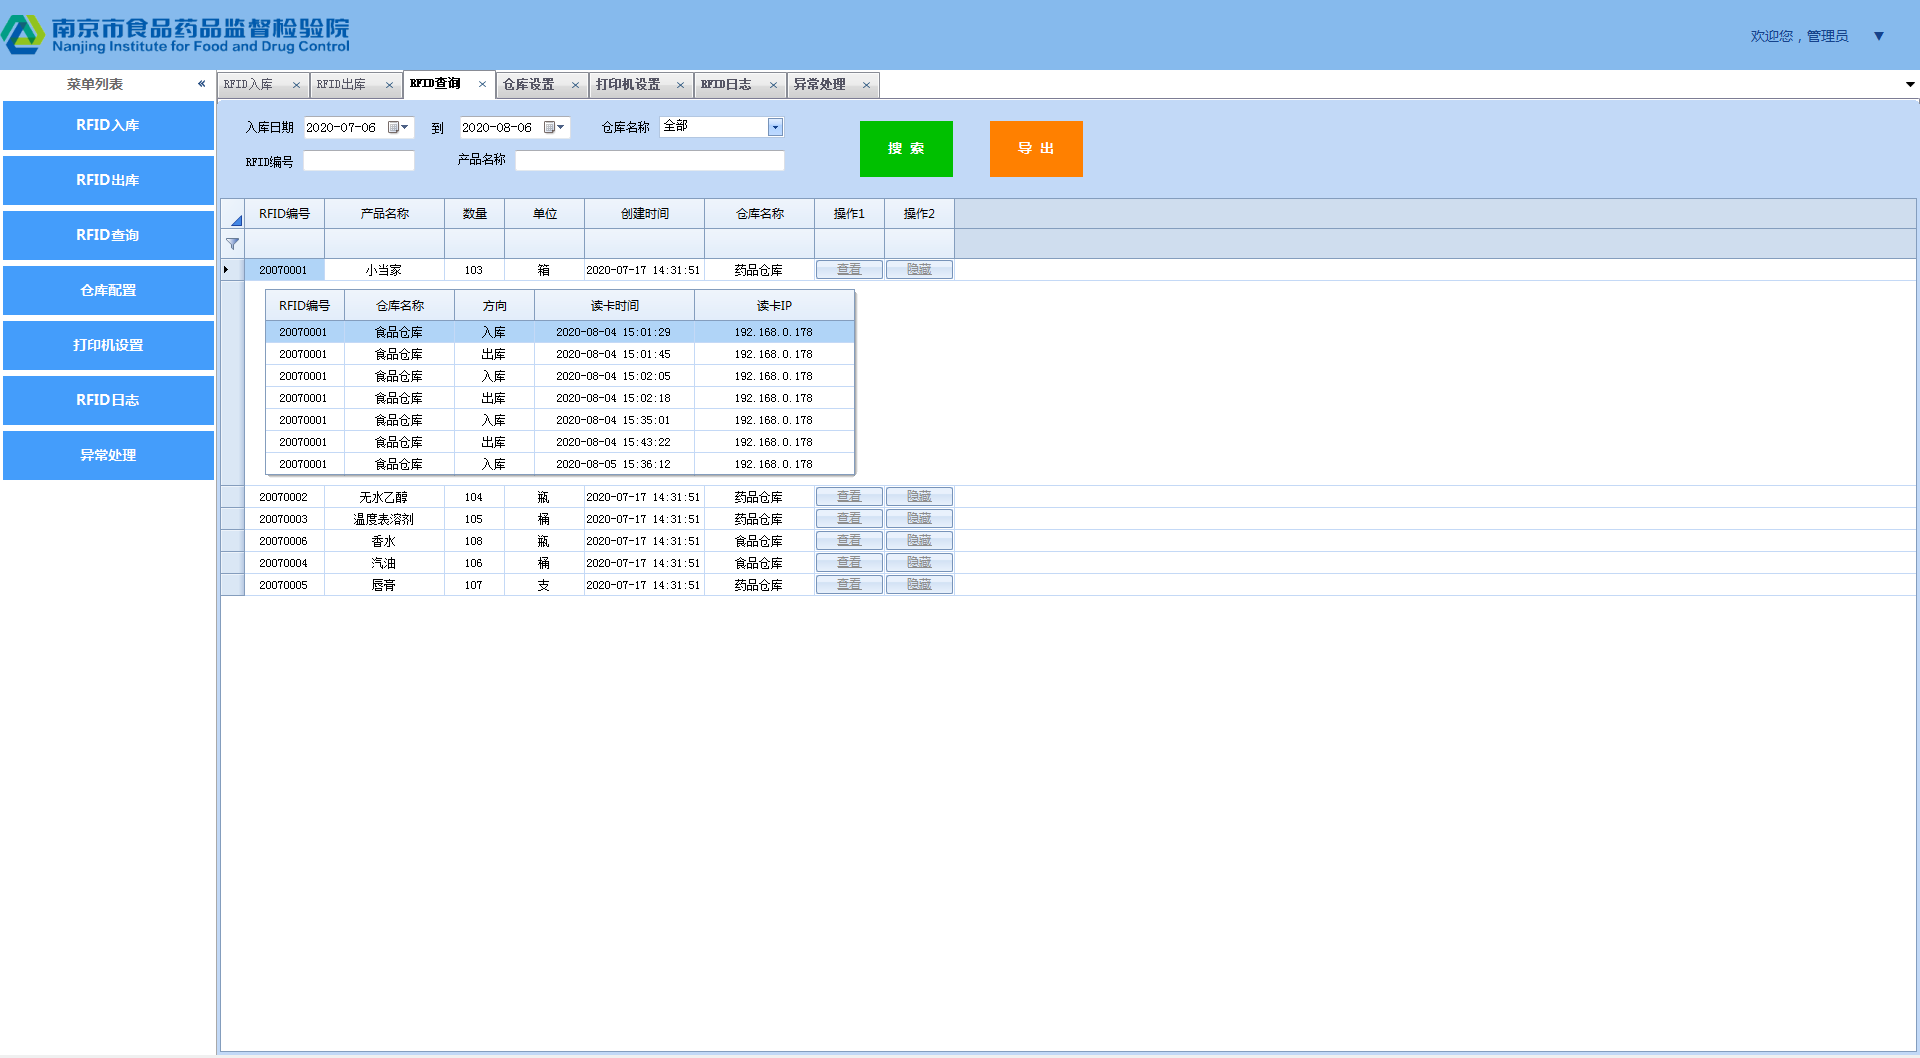Viewport: 1920px width, 1058px height.
Task: Open the tab list dropdown arrow at far right
Action: click(1910, 85)
